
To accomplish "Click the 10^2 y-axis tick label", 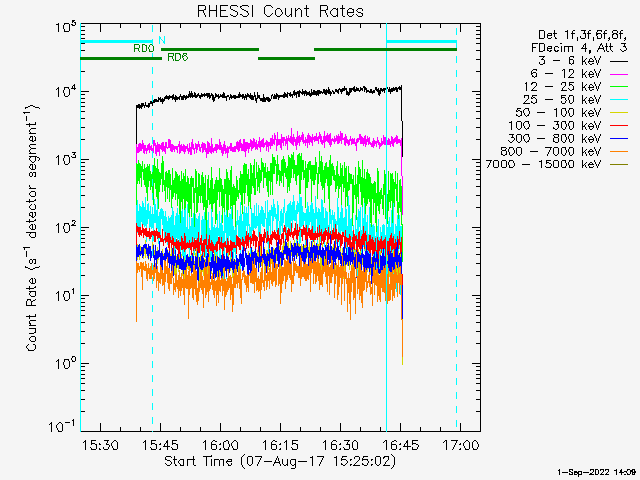I will pyautogui.click(x=64, y=226).
